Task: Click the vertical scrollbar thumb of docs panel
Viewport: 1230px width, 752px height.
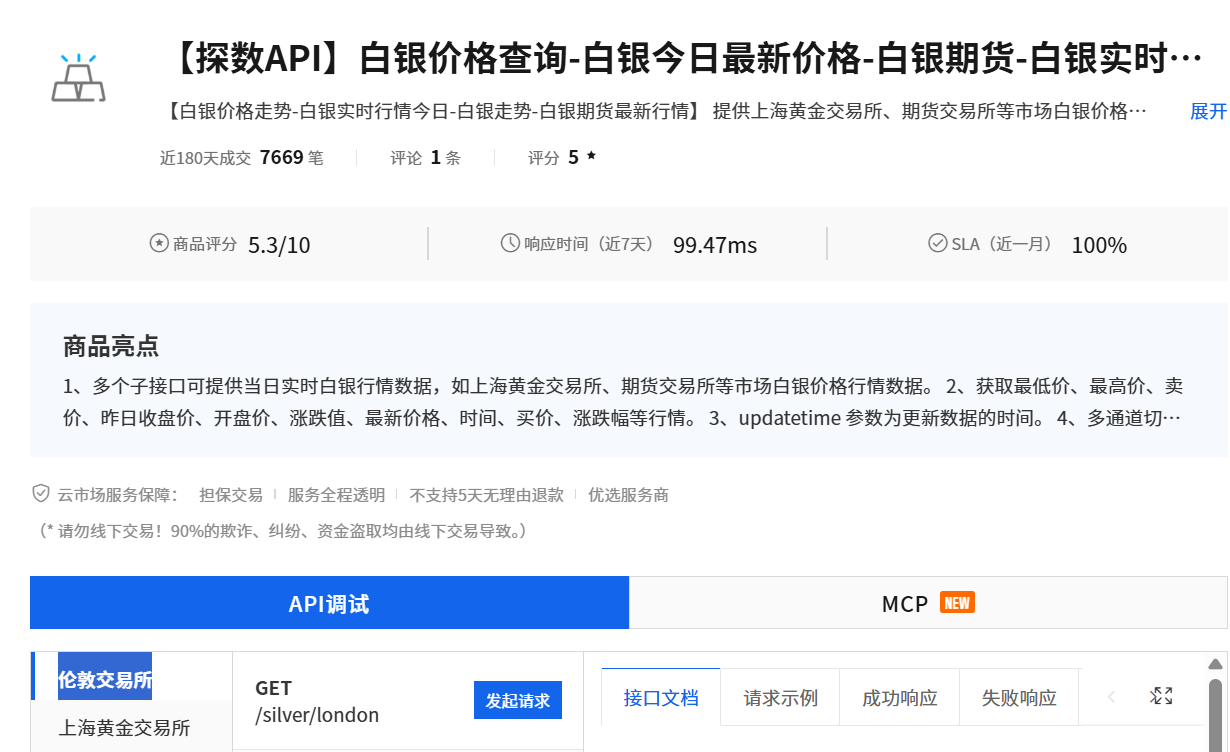Action: (1215, 714)
